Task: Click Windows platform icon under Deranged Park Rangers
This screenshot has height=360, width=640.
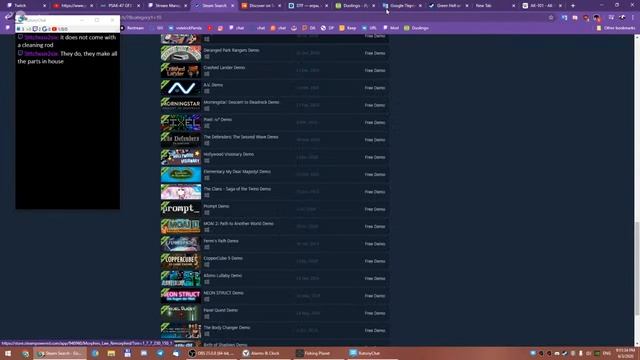Action: point(207,56)
